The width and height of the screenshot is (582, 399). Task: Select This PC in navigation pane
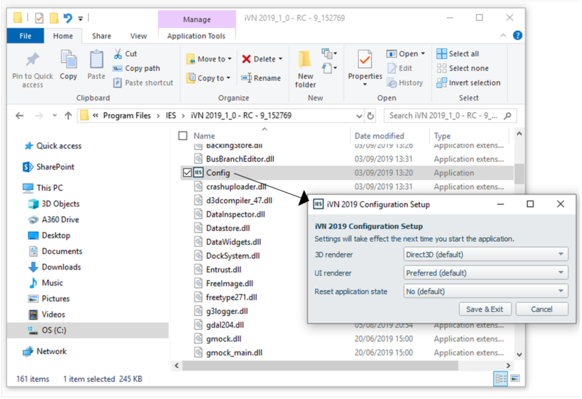[x=43, y=188]
